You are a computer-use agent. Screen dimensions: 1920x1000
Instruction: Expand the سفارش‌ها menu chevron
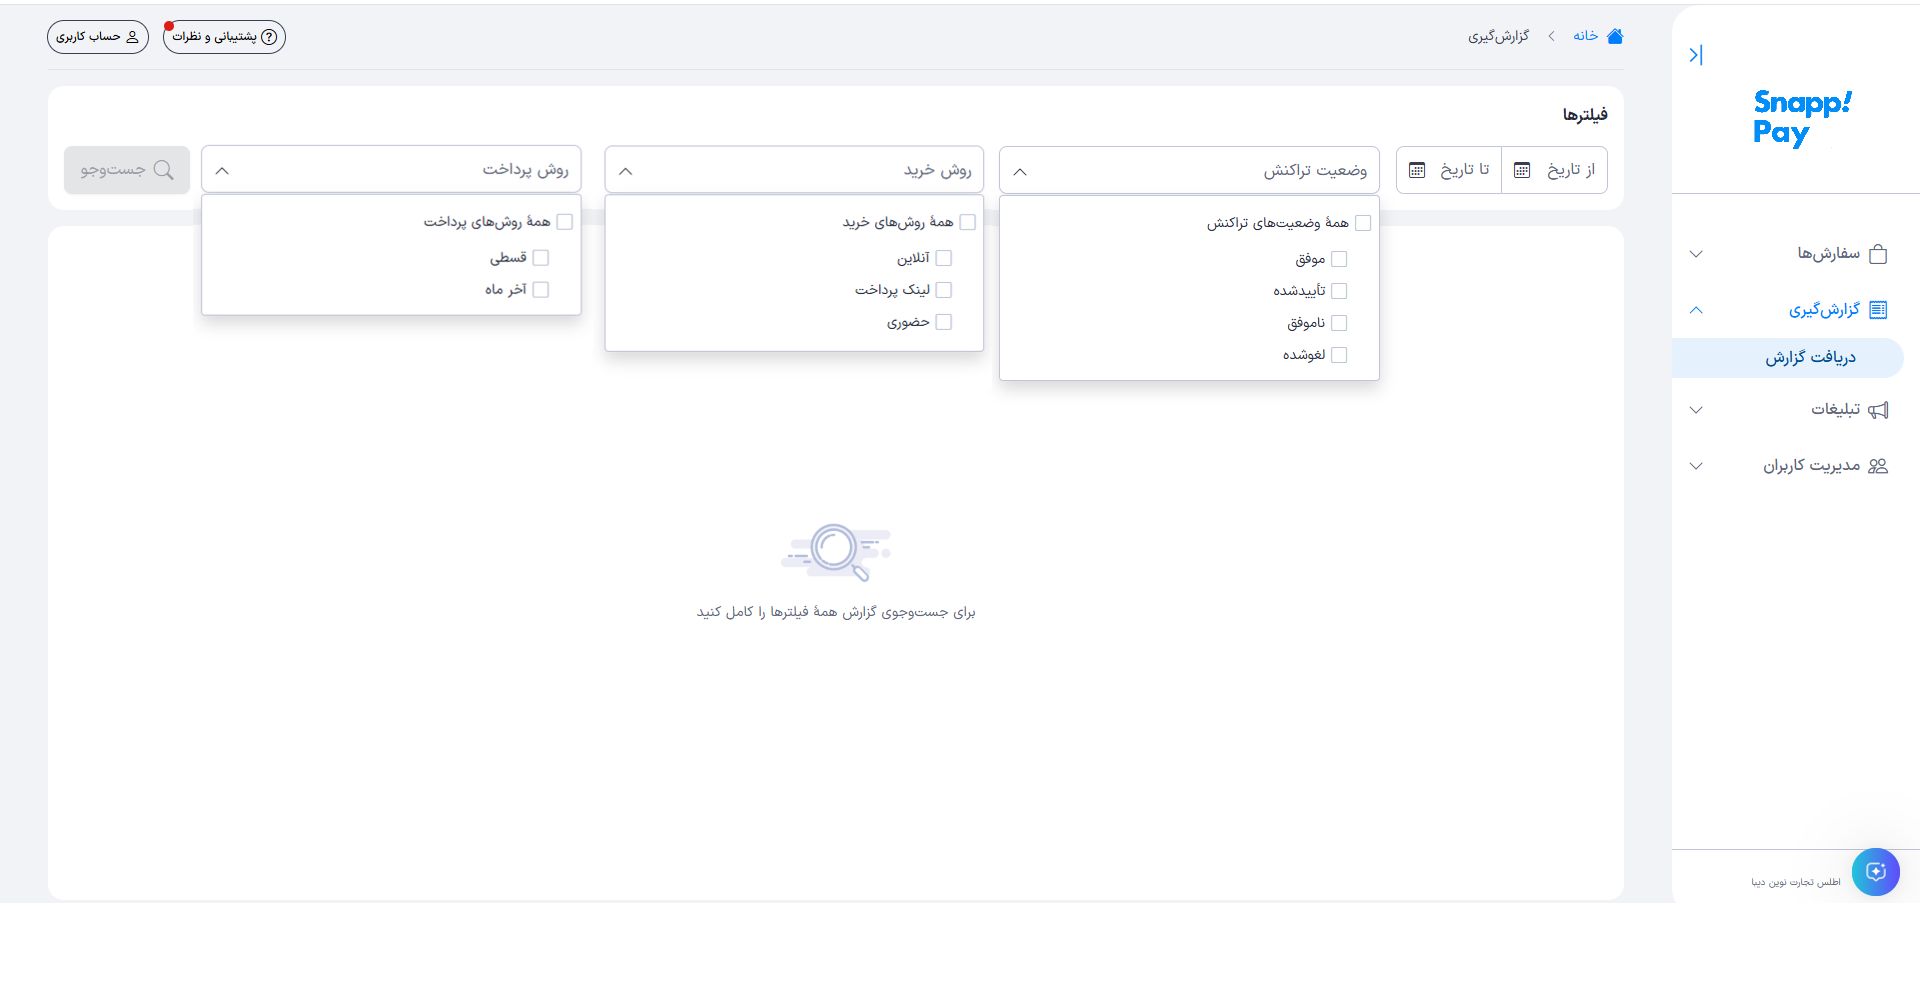click(1696, 254)
